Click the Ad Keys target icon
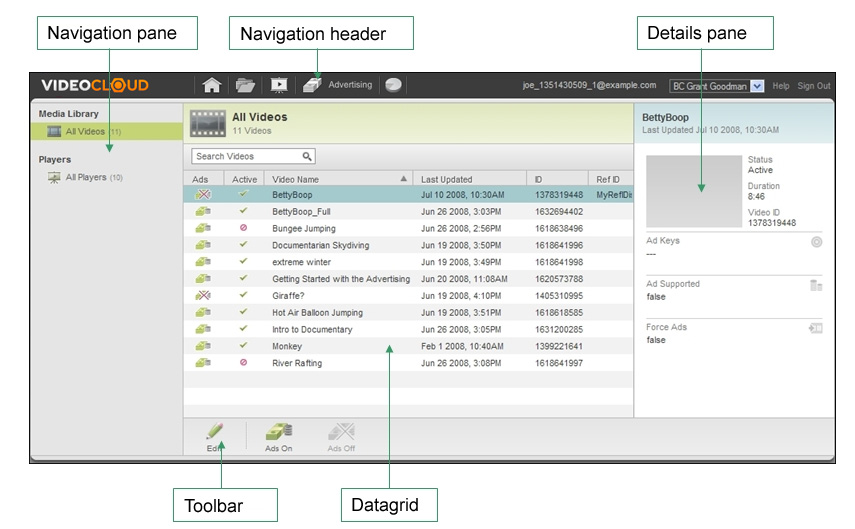Viewport: 855px width, 529px height. (816, 242)
